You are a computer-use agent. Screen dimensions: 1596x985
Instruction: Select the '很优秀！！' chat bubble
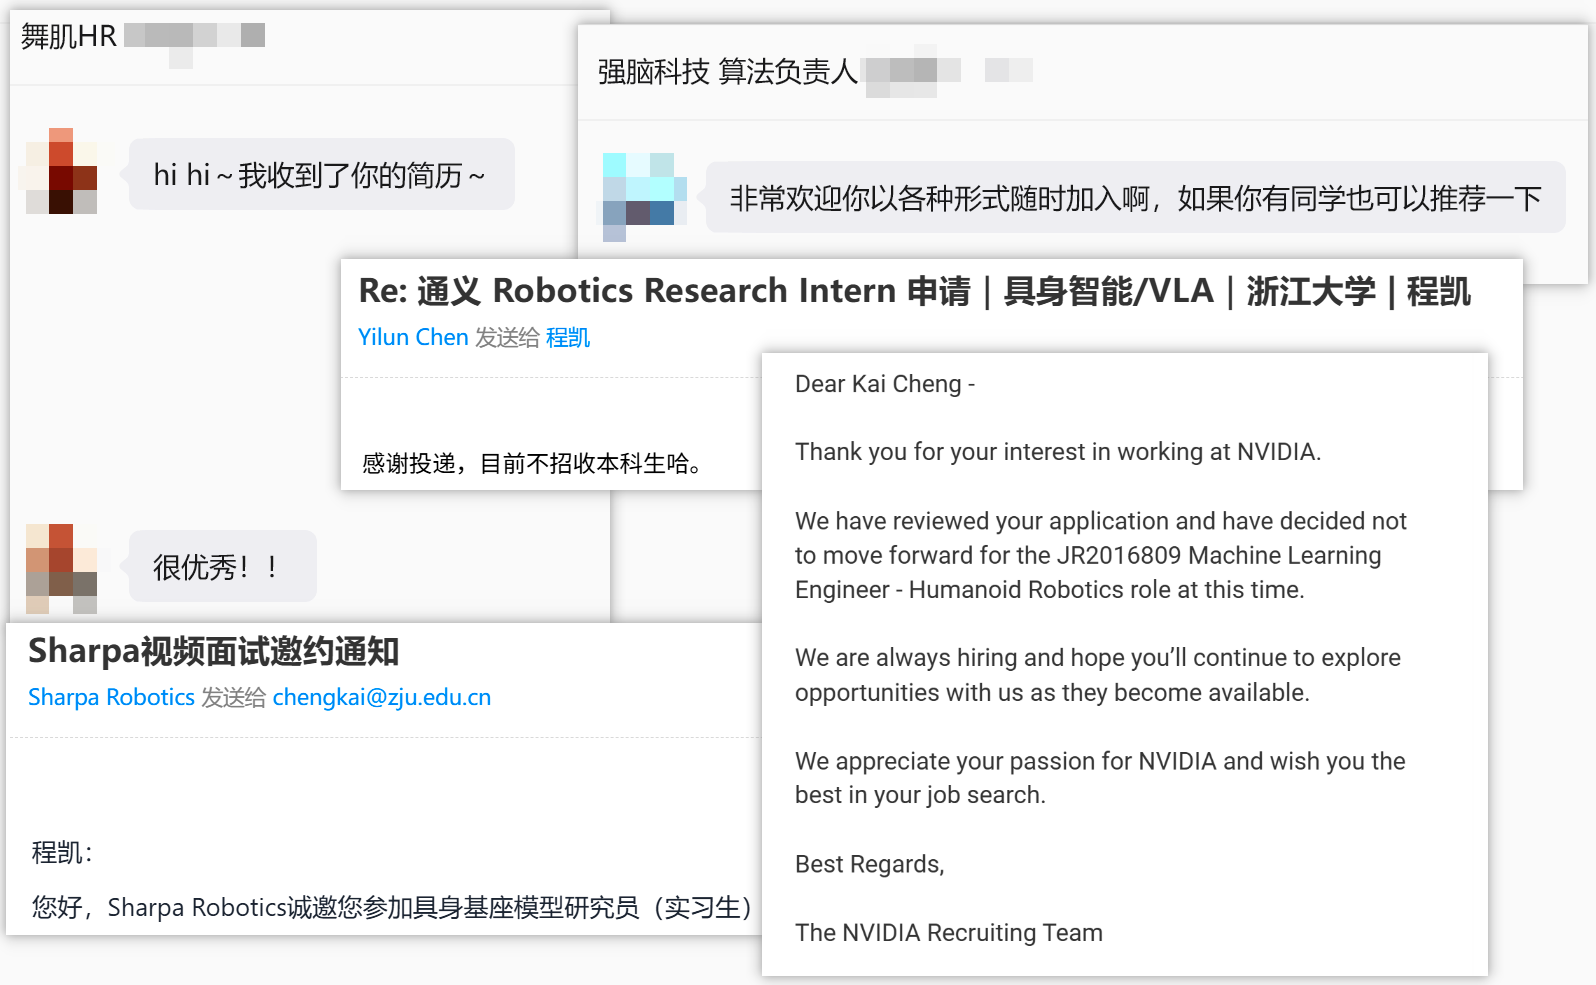pos(222,567)
